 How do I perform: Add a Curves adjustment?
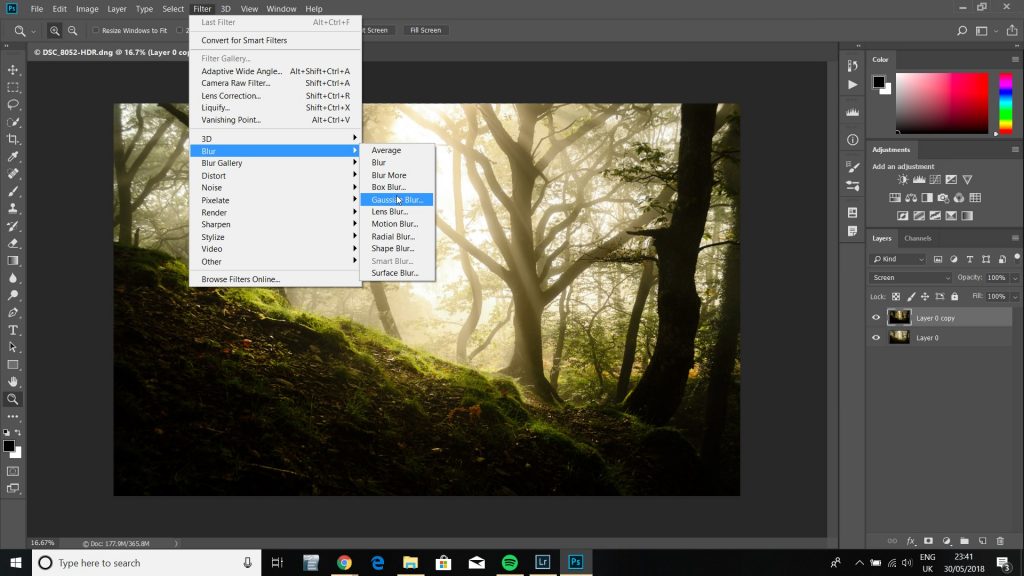pyautogui.click(x=936, y=179)
